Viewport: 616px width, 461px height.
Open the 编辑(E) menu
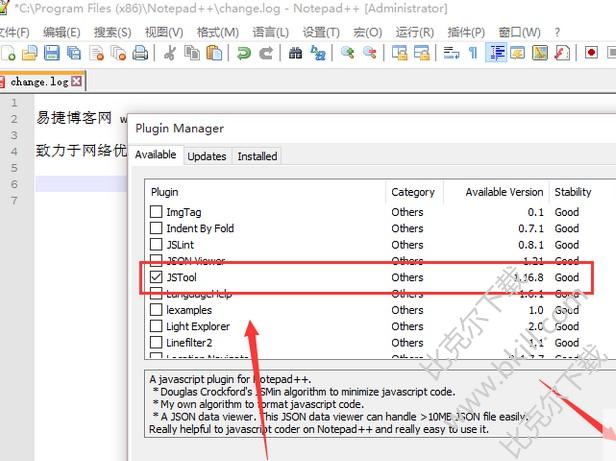[62, 32]
